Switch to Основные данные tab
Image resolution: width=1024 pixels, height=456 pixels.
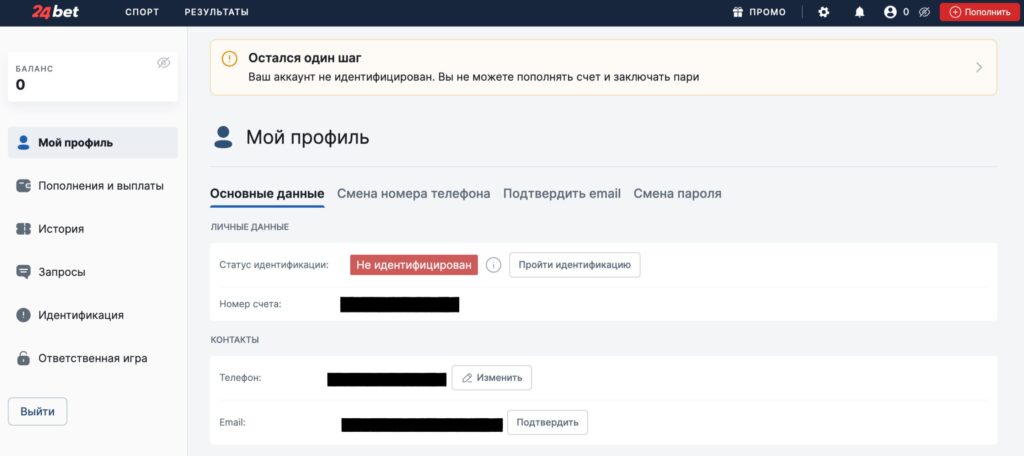point(267,194)
